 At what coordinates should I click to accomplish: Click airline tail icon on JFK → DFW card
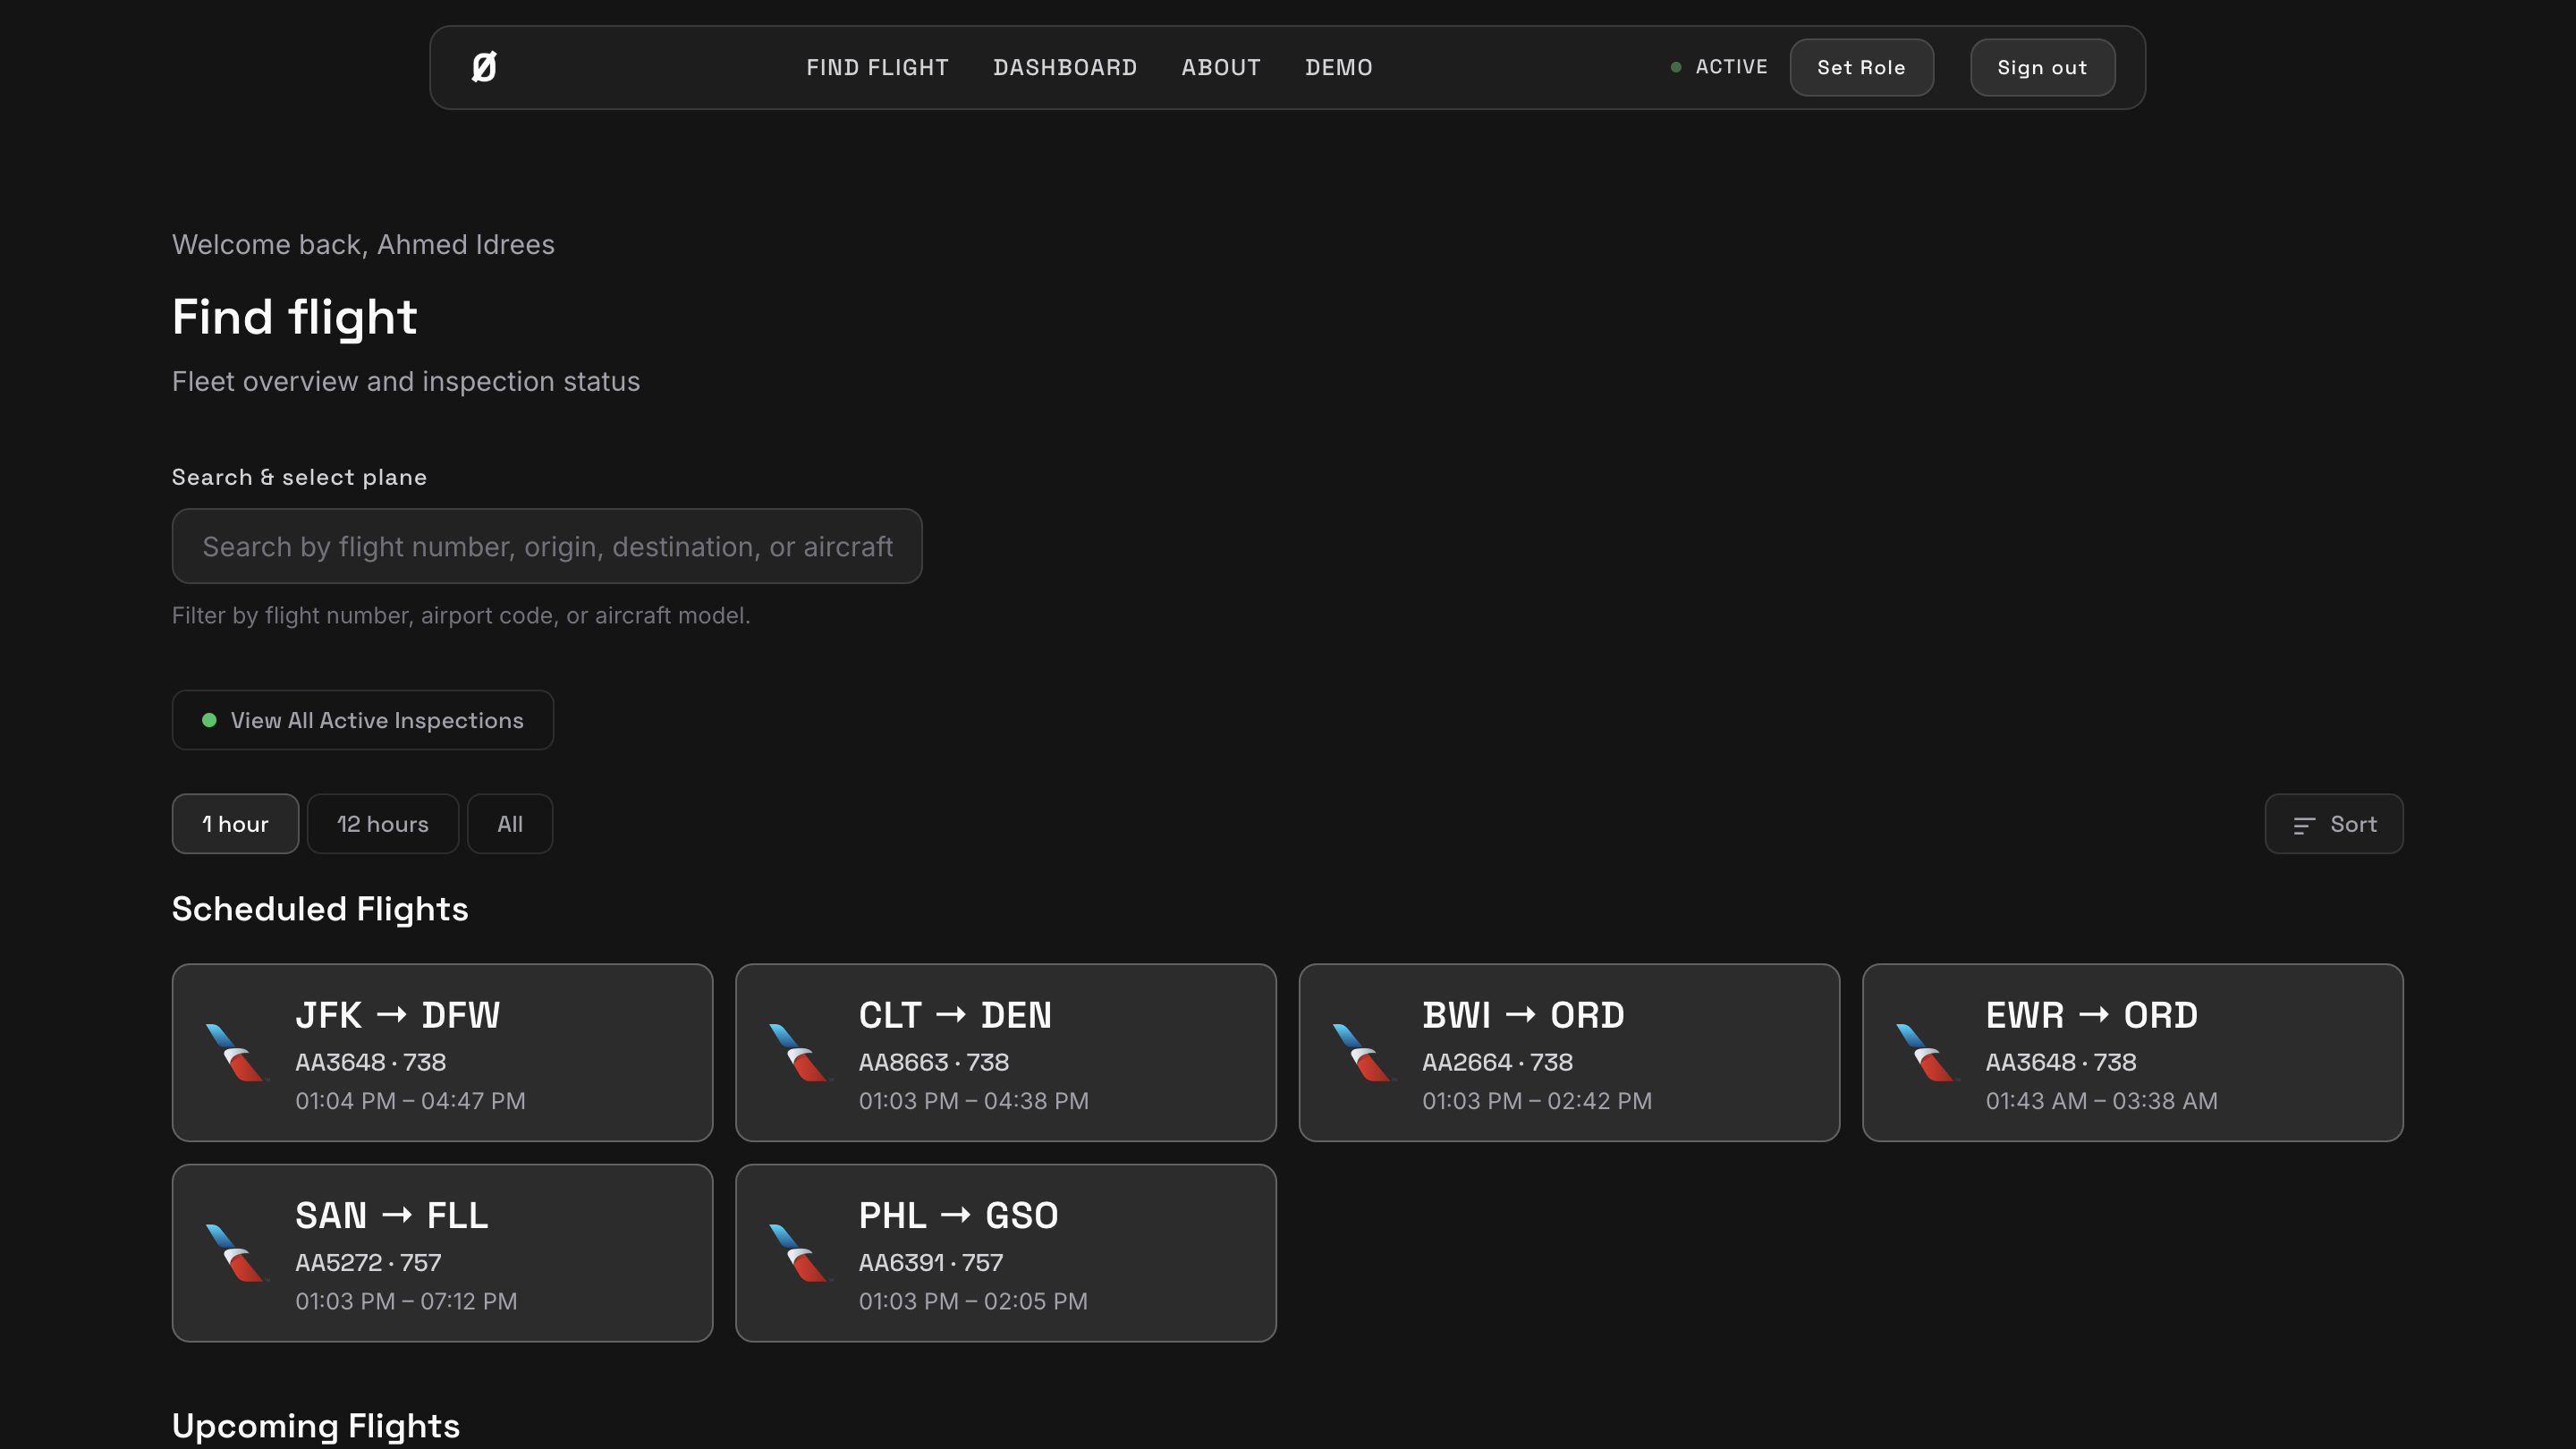[236, 1052]
